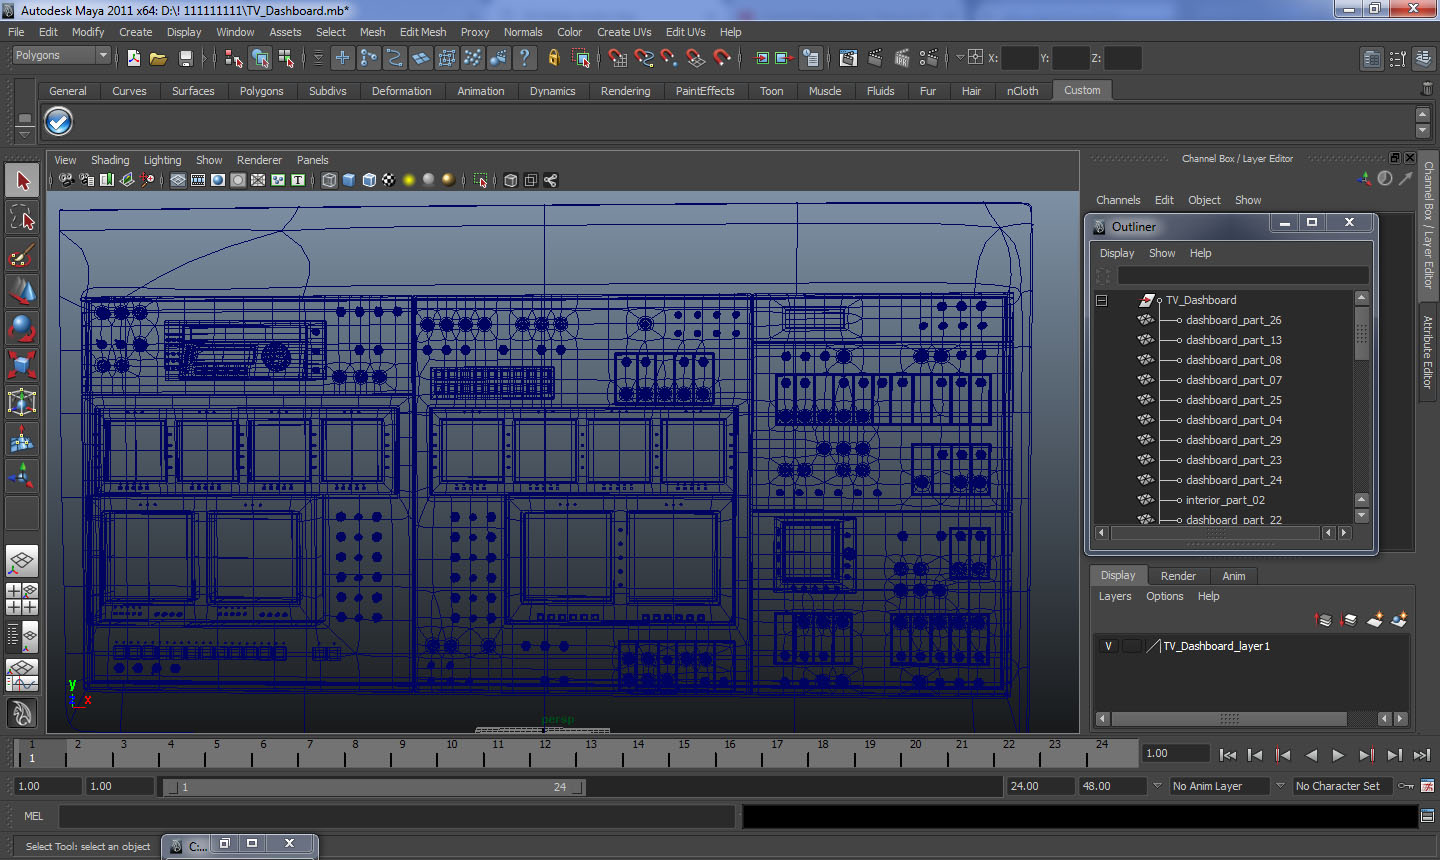
Task: Choose the Rotate tool in toolbox
Action: (22, 328)
